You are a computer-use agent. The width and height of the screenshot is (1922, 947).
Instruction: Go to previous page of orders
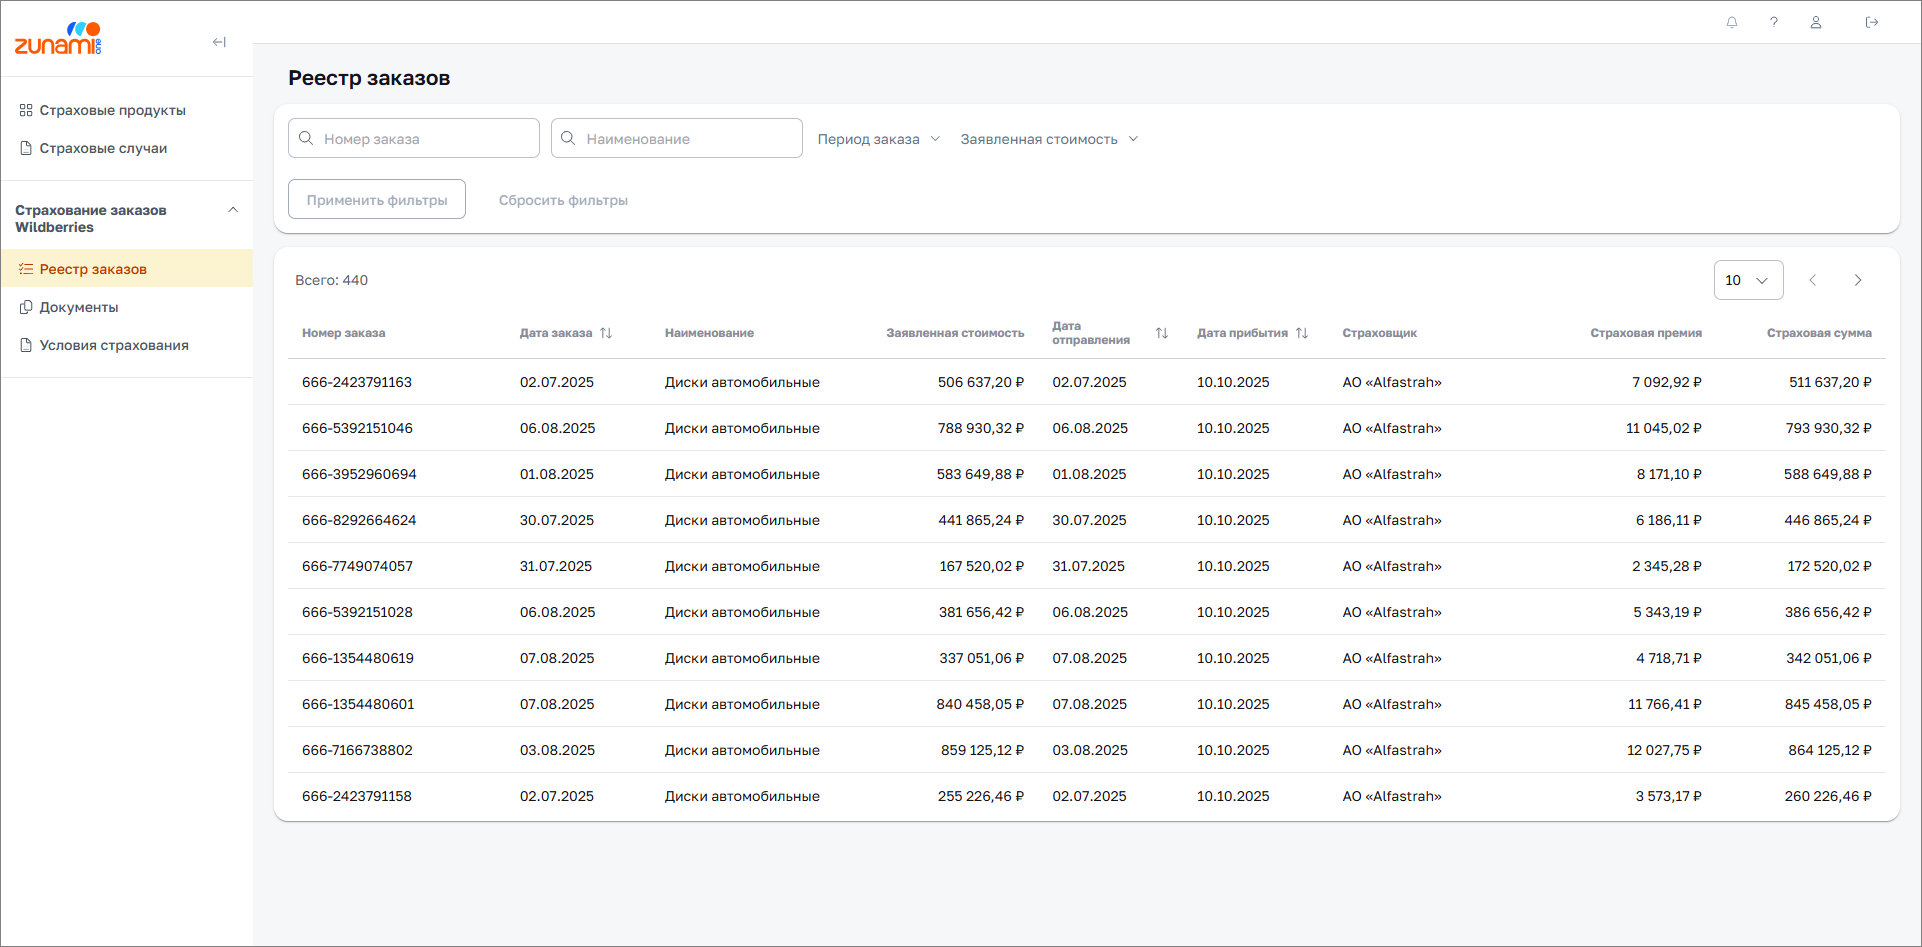1813,280
